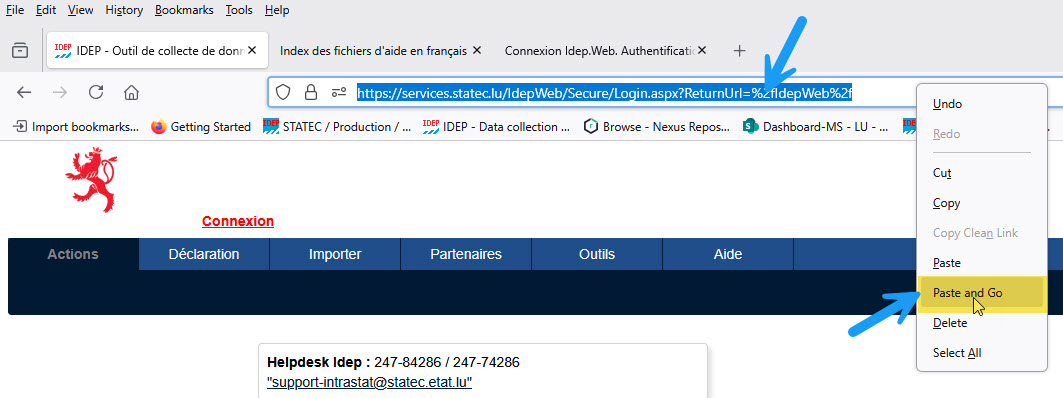1063x398 pixels.
Task: Open STATEC / Production bookmark
Action: (337, 126)
